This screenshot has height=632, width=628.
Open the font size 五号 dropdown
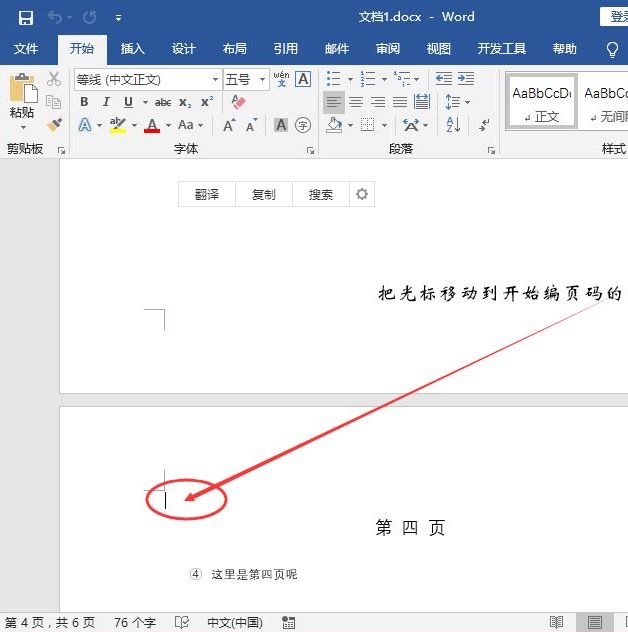click(x=263, y=80)
